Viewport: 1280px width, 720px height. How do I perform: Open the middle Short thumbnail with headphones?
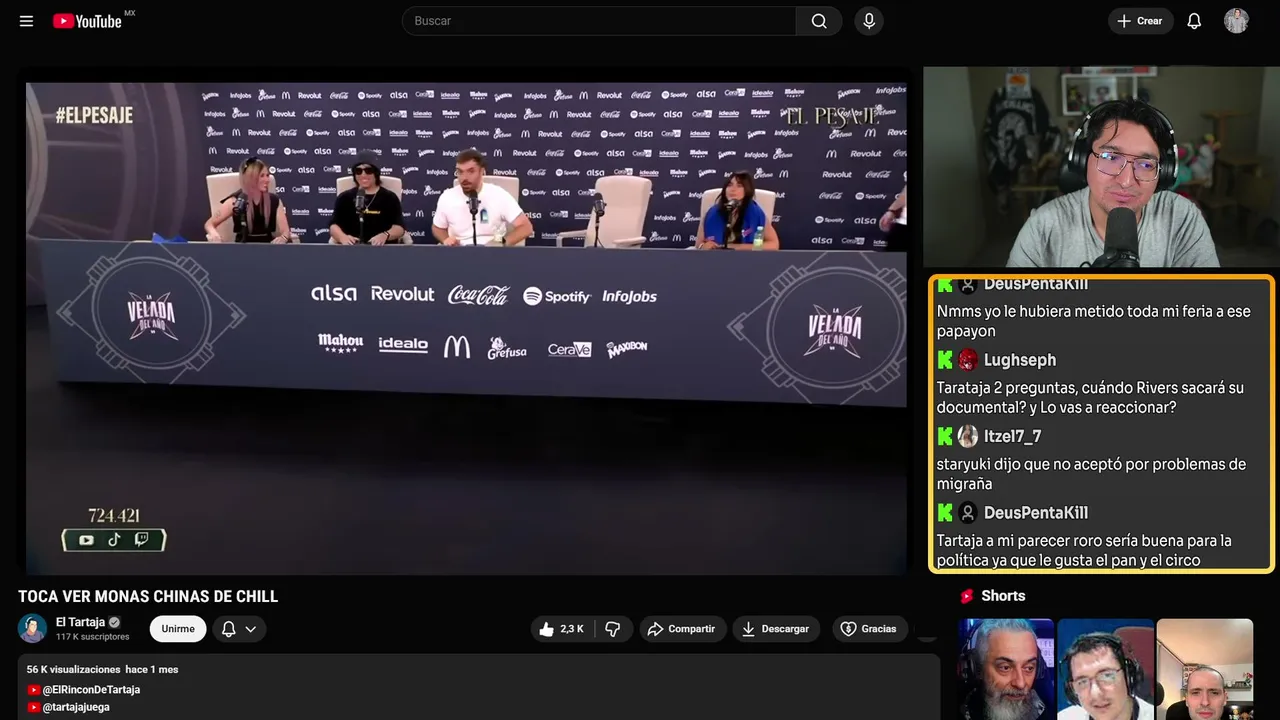[x=1105, y=669]
